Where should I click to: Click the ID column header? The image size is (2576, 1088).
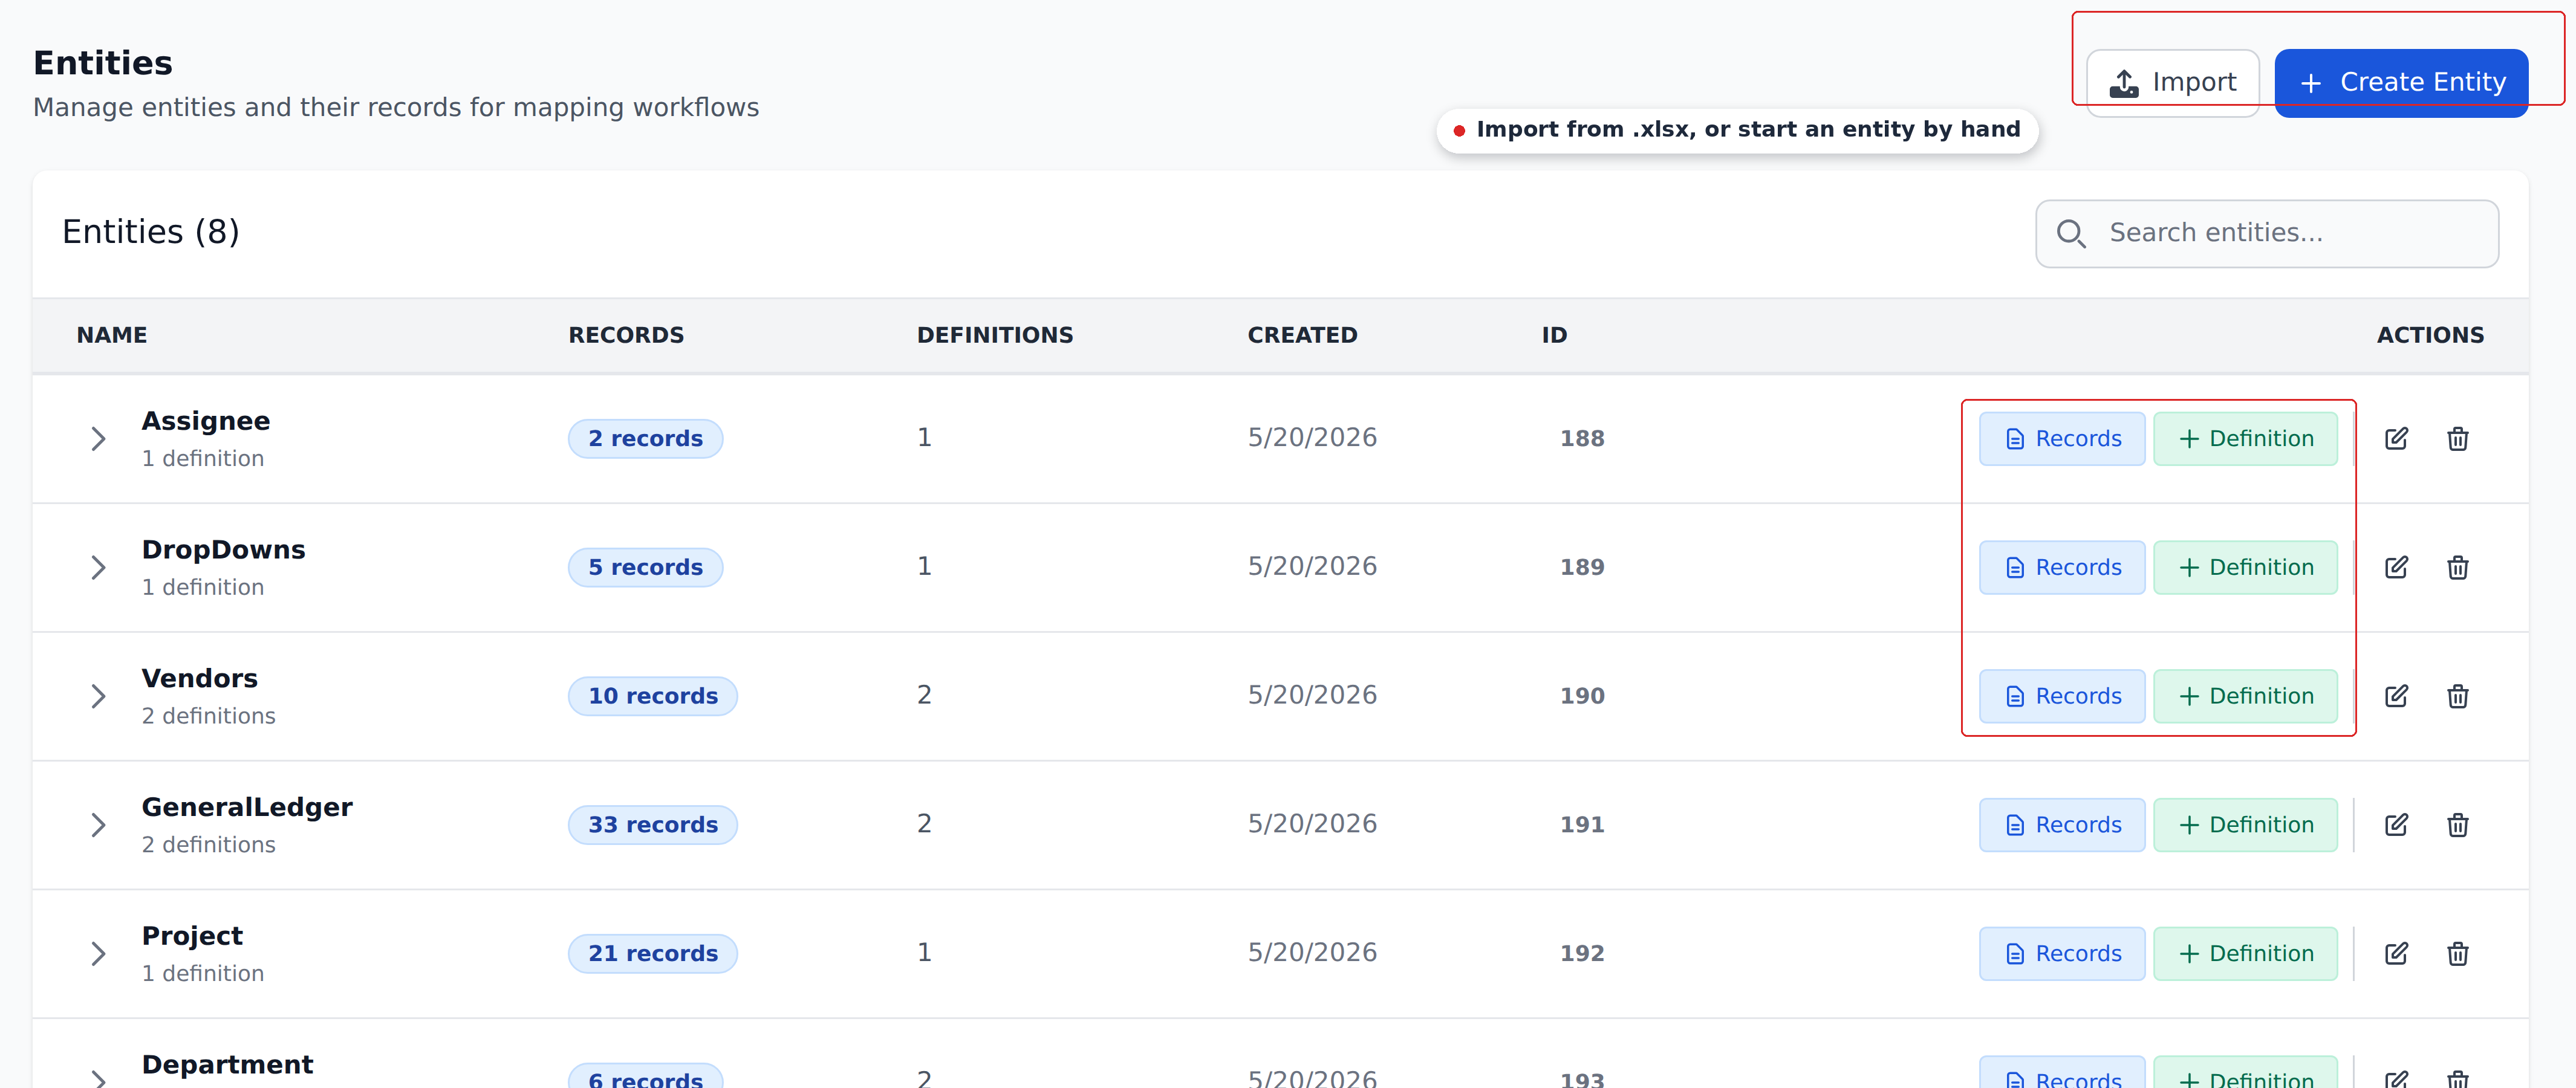point(1554,335)
